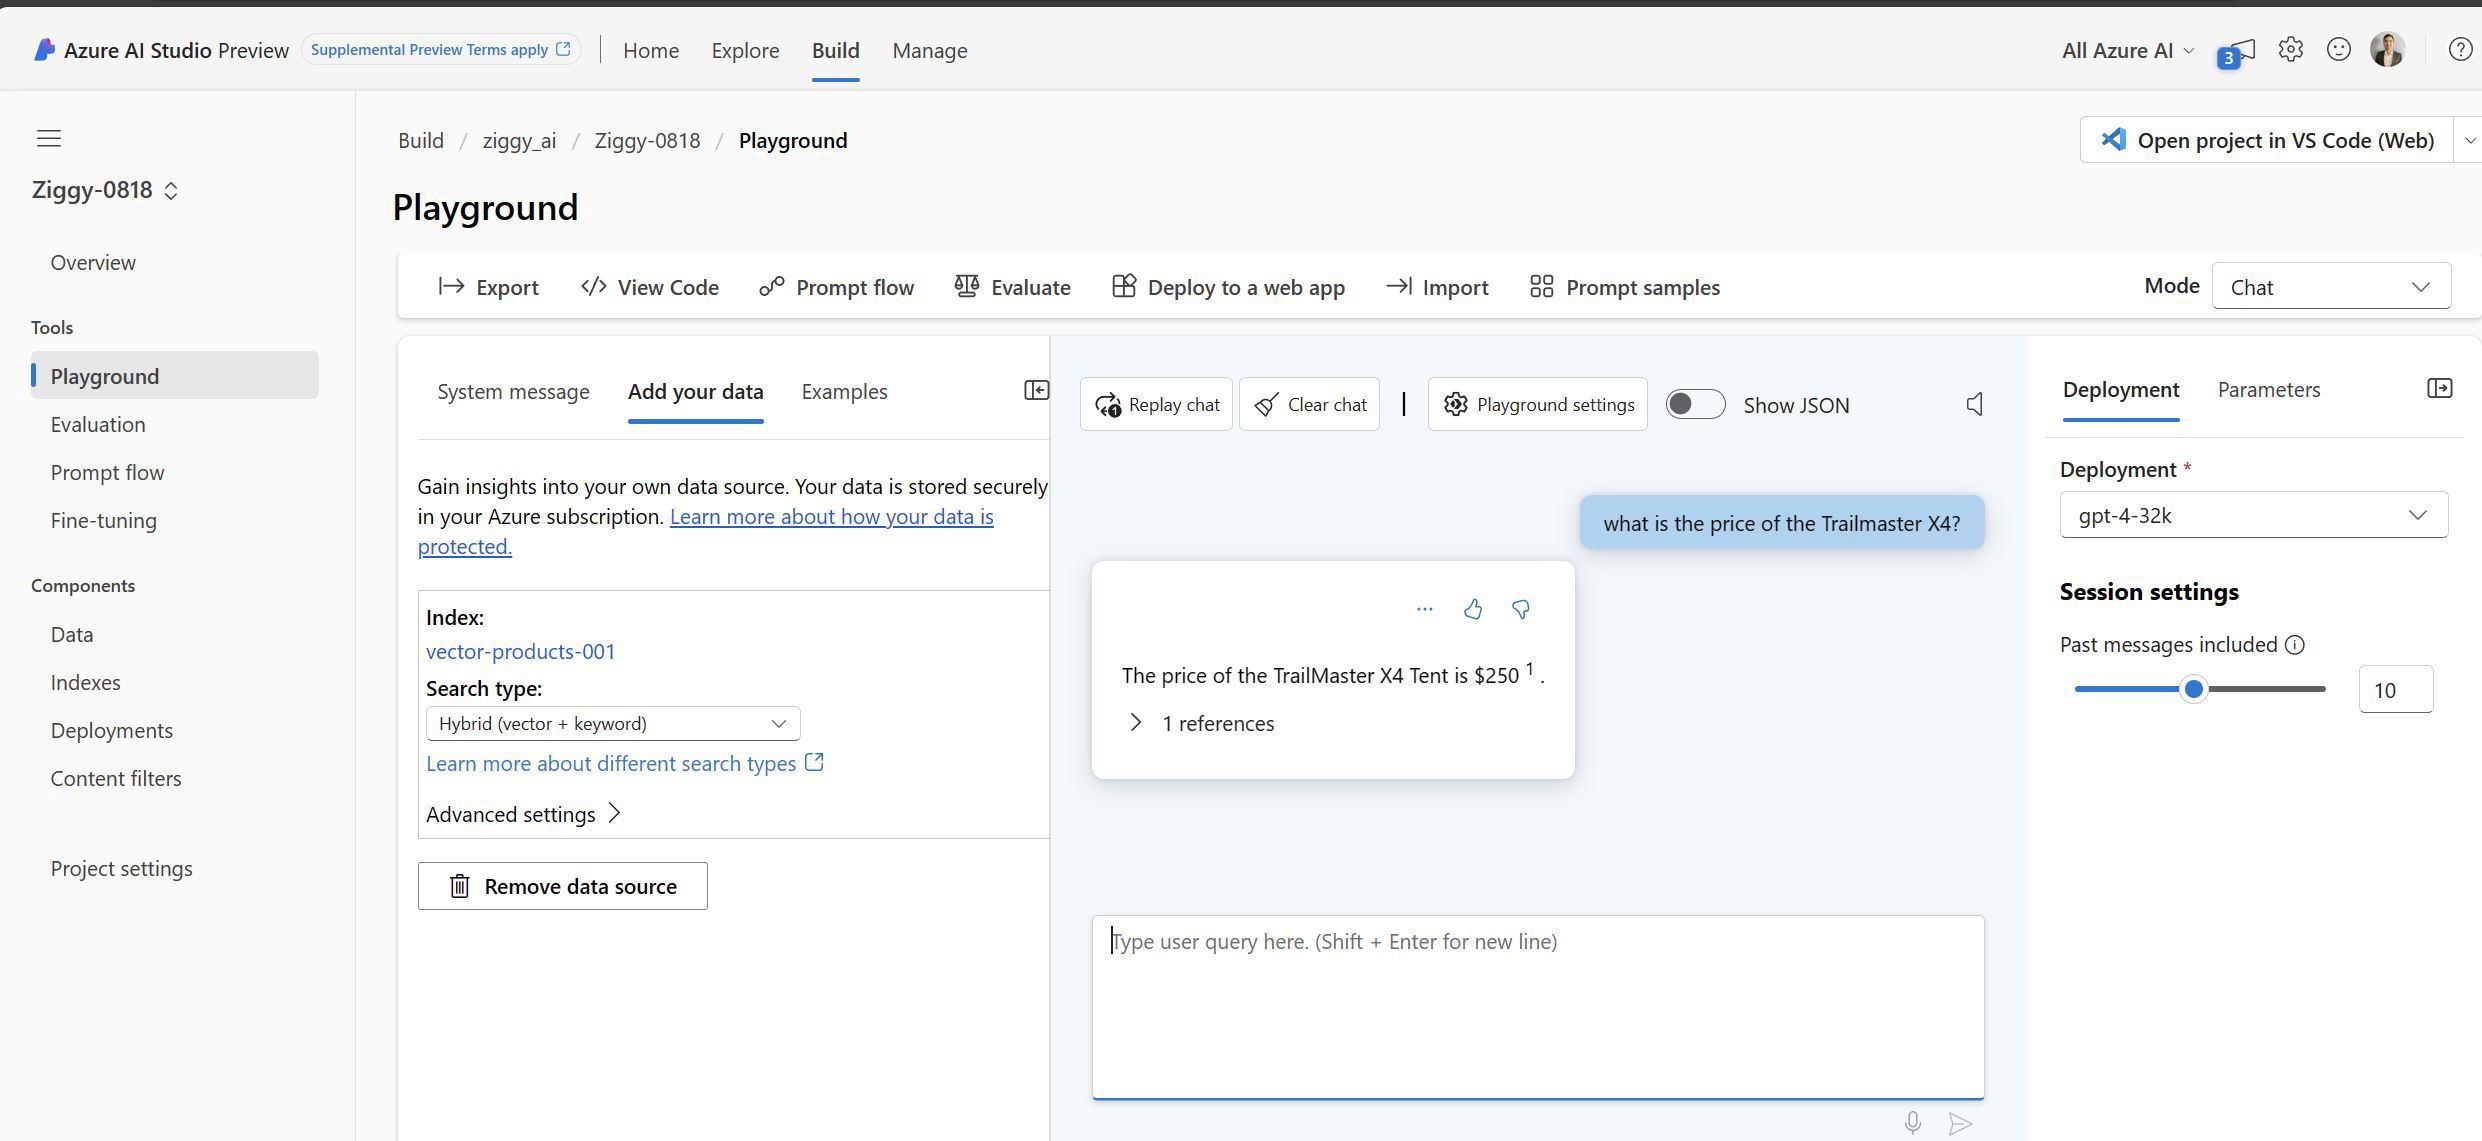The height and width of the screenshot is (1141, 2482).
Task: Open the announcements megaphone icon
Action: 2238,51
